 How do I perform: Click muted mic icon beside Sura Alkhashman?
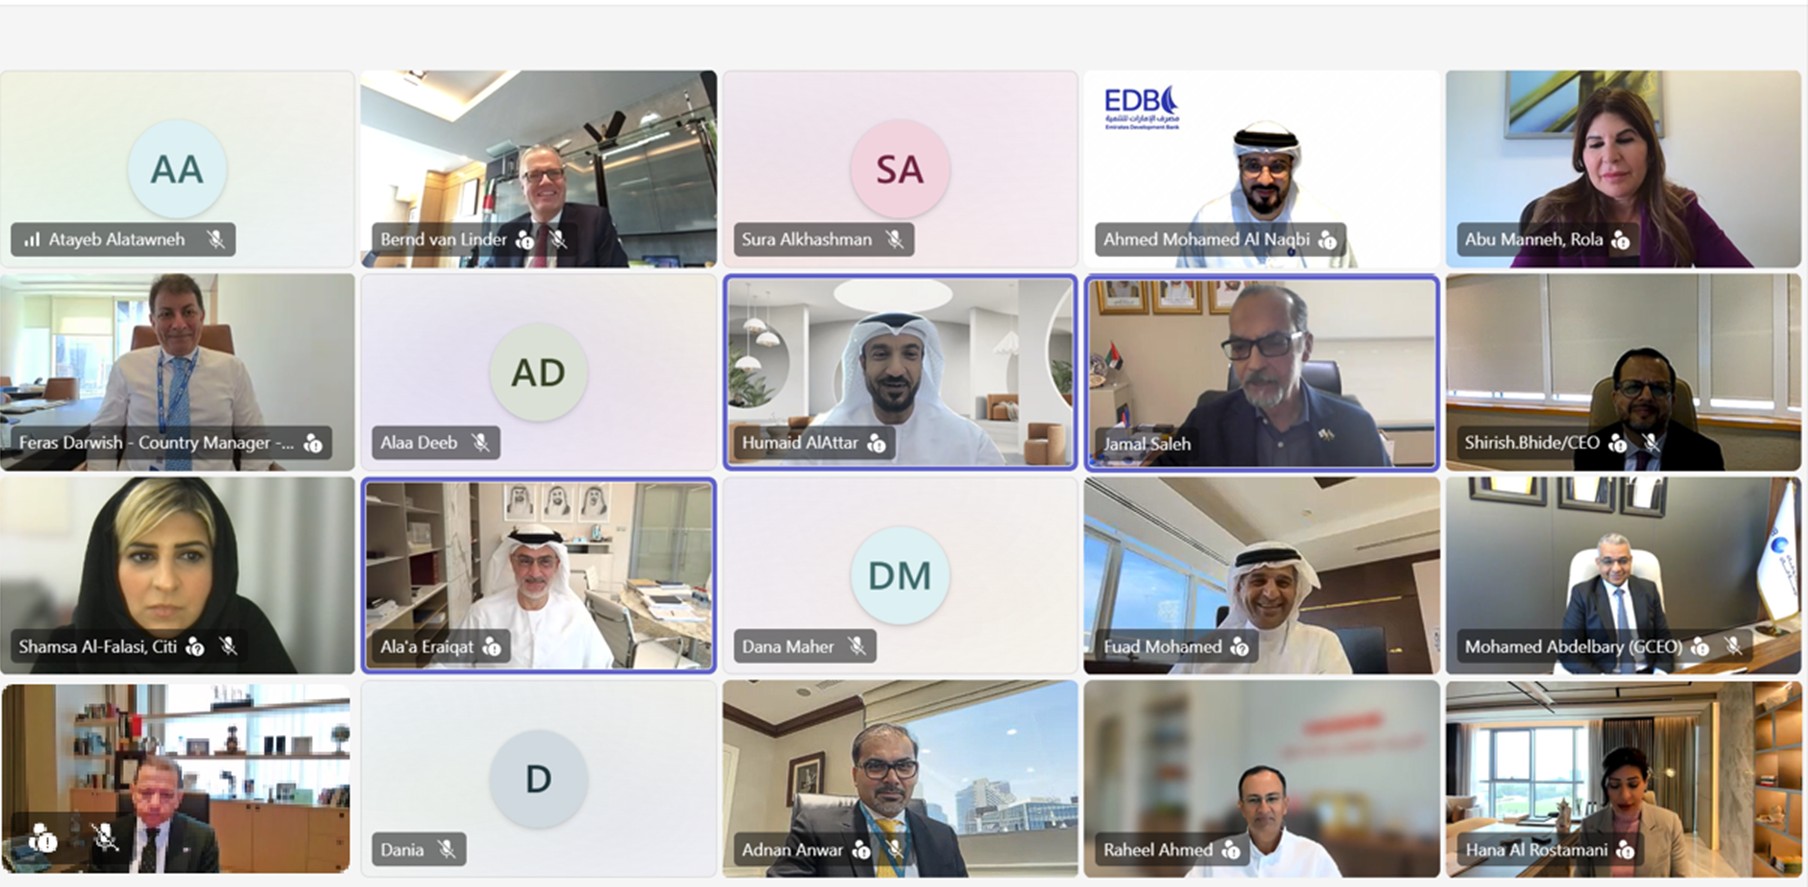(x=895, y=240)
